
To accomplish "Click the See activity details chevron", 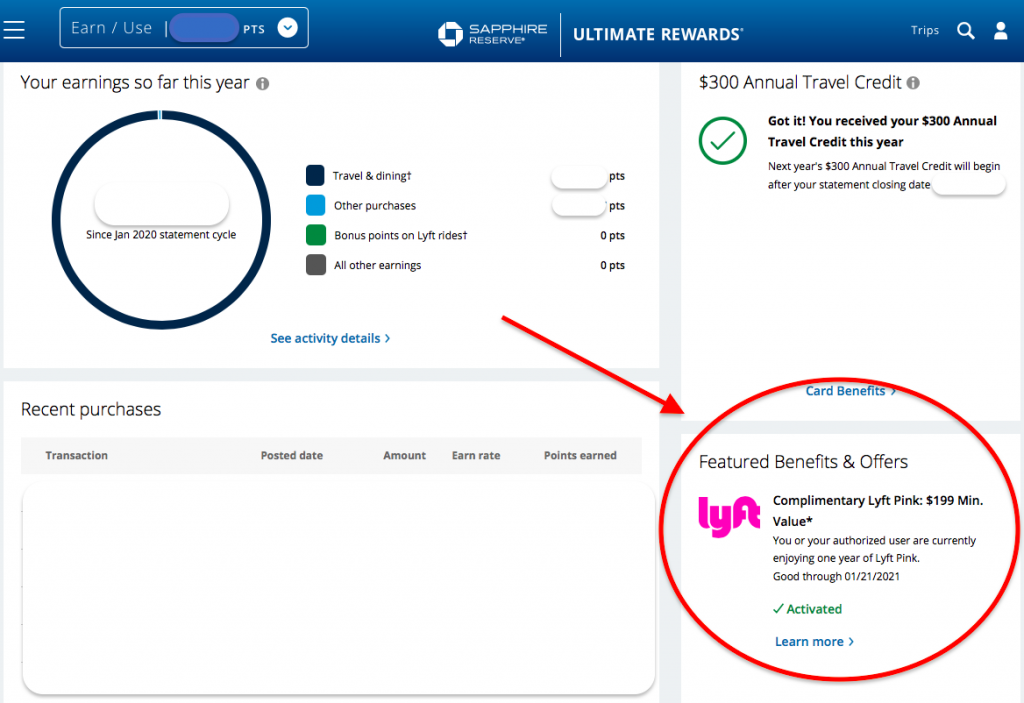I will click(387, 338).
